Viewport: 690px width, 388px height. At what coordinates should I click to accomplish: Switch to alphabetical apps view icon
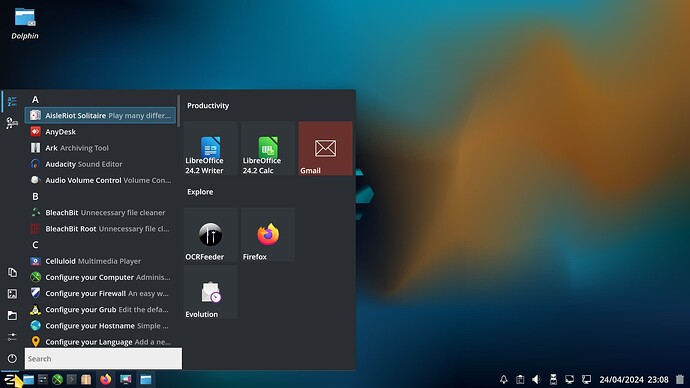12,102
